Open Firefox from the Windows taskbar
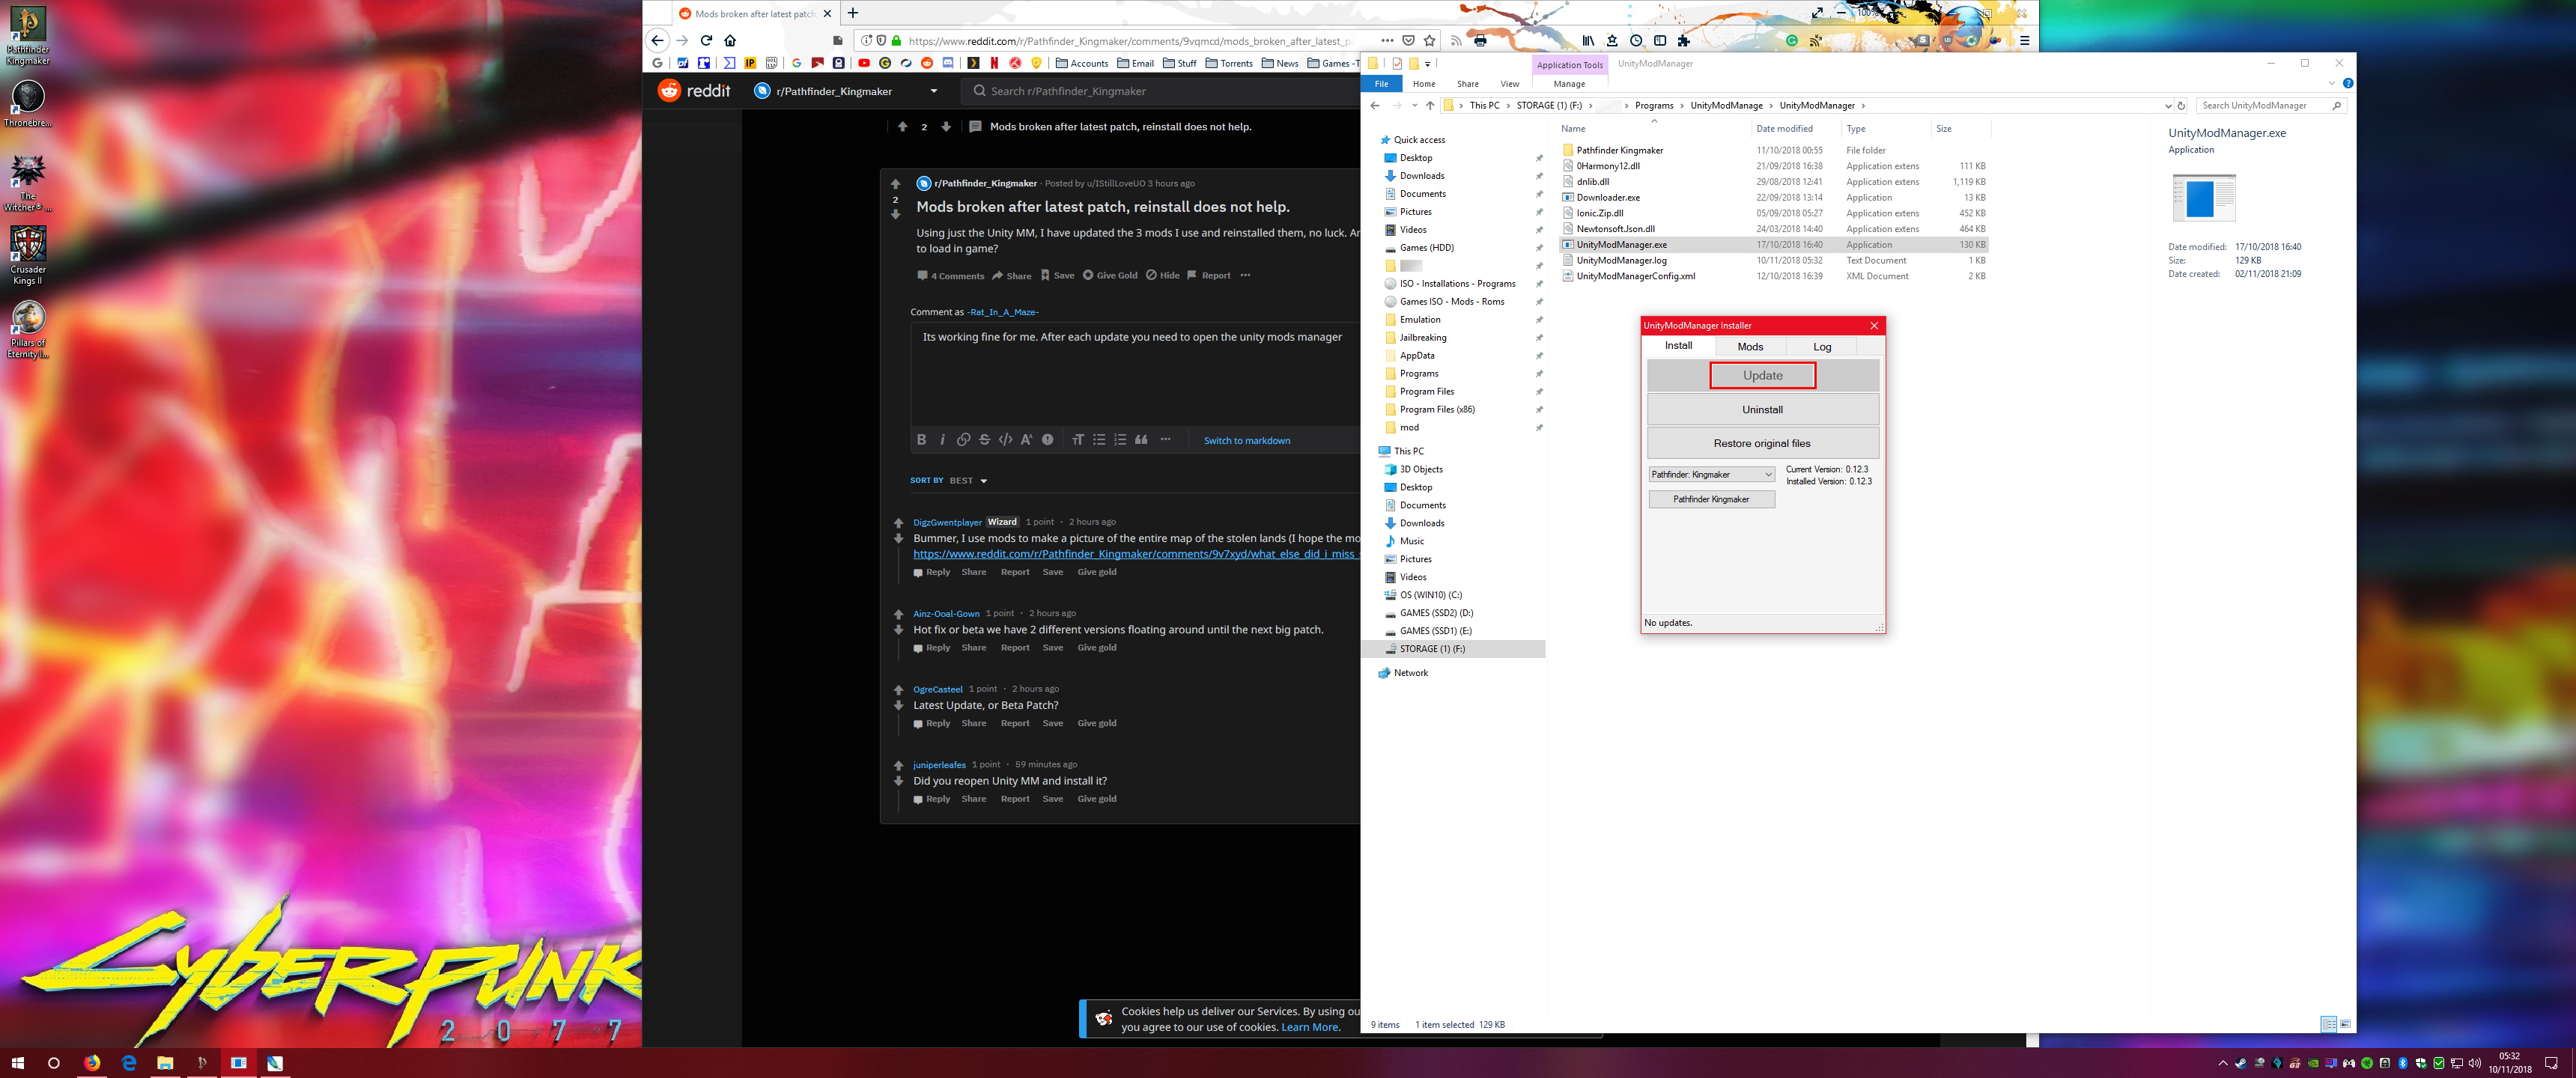The width and height of the screenshot is (2576, 1078). tap(92, 1063)
